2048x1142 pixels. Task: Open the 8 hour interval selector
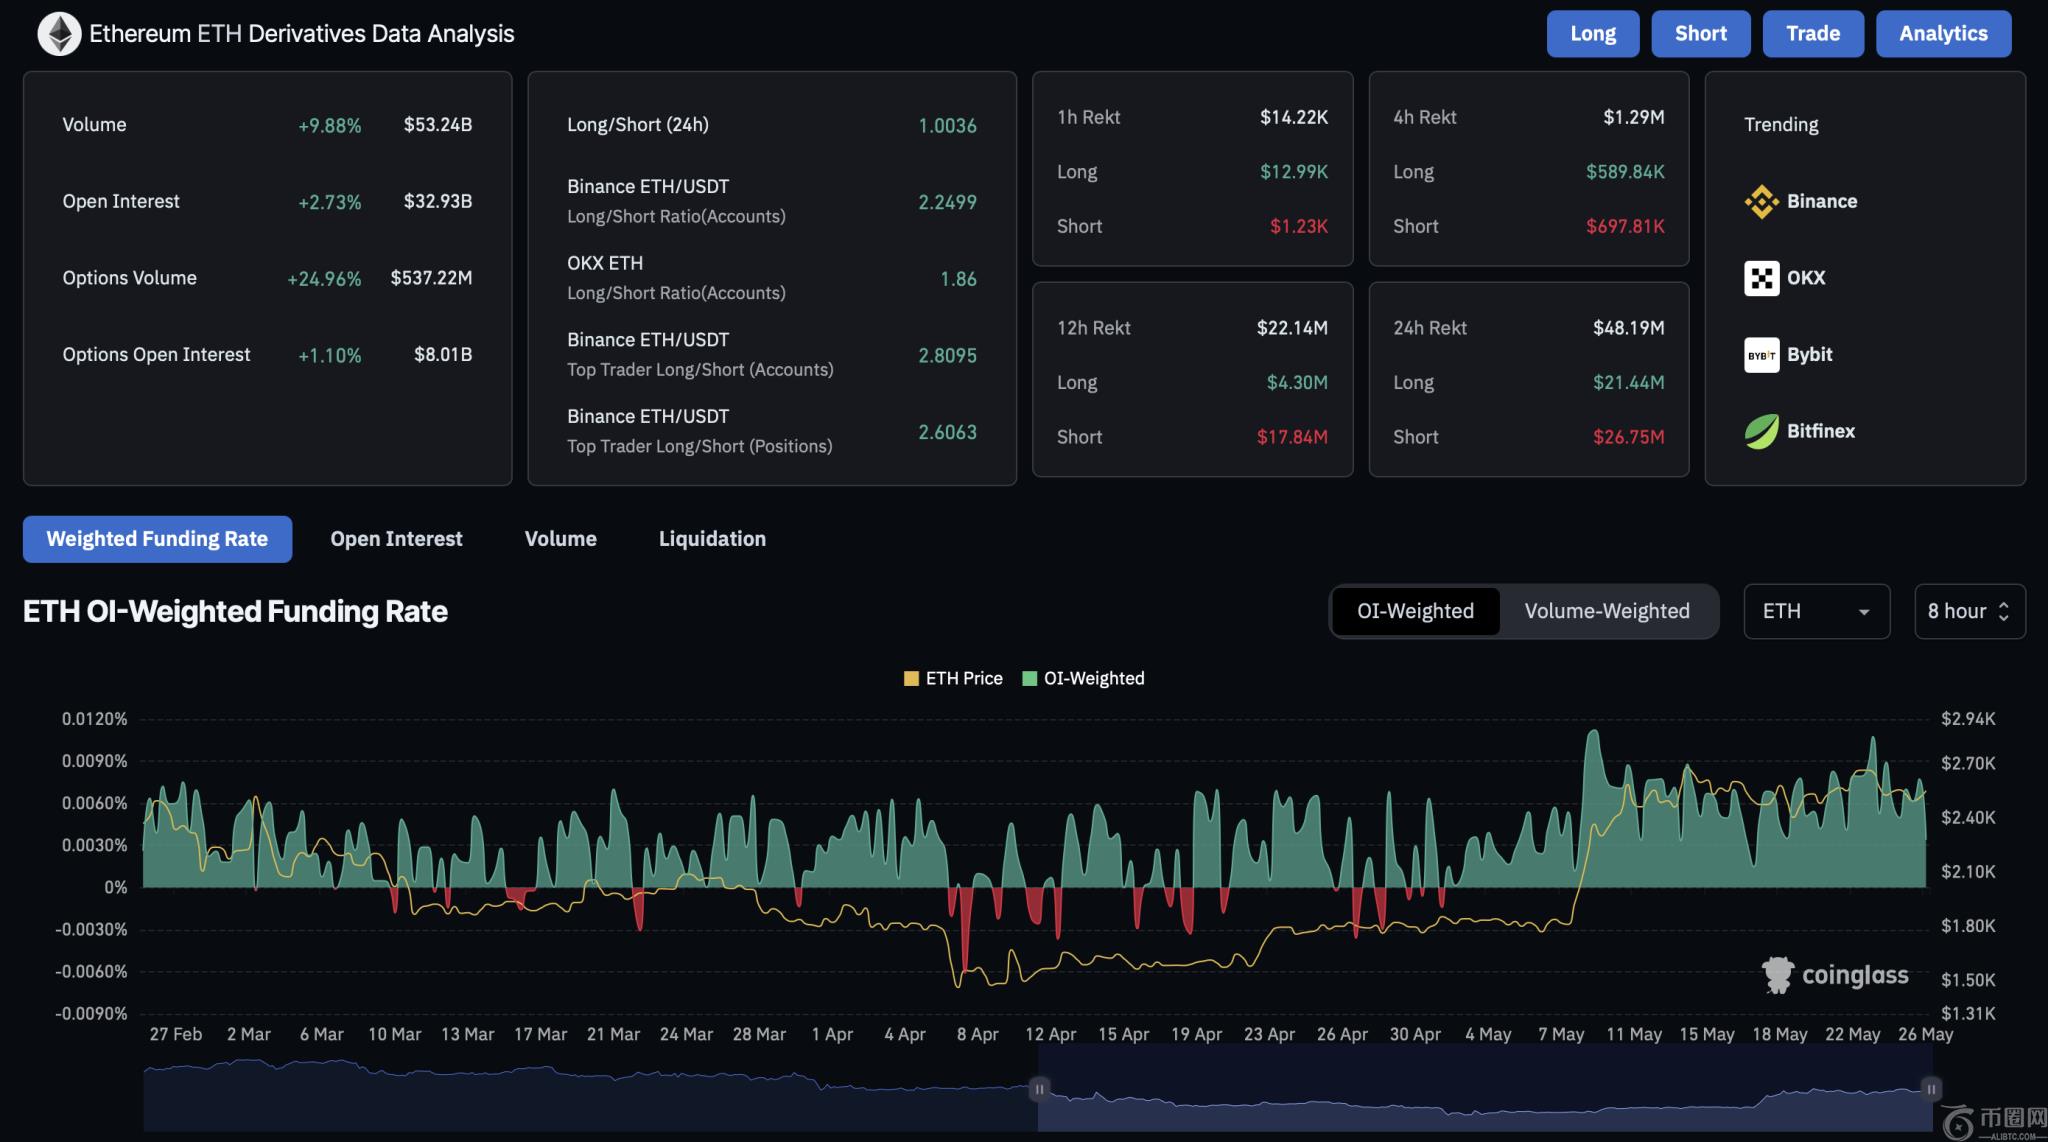point(1968,611)
